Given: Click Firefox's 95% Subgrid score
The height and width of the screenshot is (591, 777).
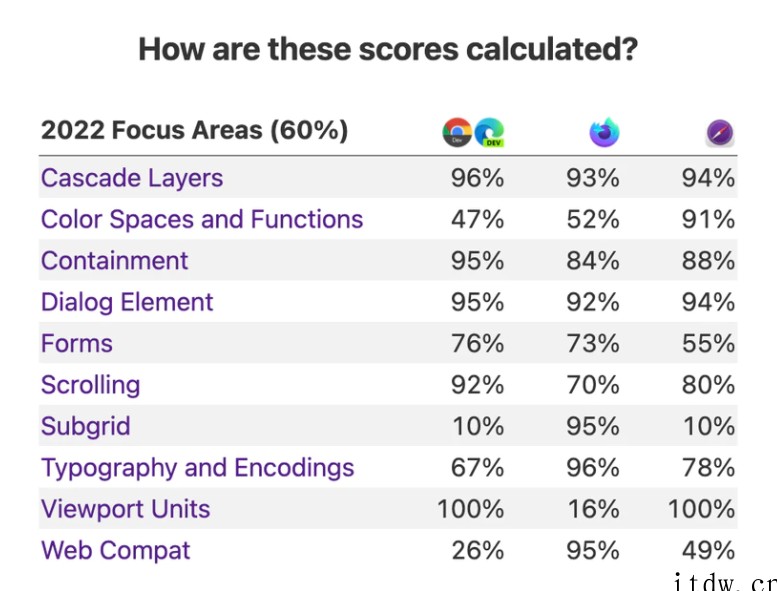Looking at the screenshot, I should pyautogui.click(x=593, y=426).
